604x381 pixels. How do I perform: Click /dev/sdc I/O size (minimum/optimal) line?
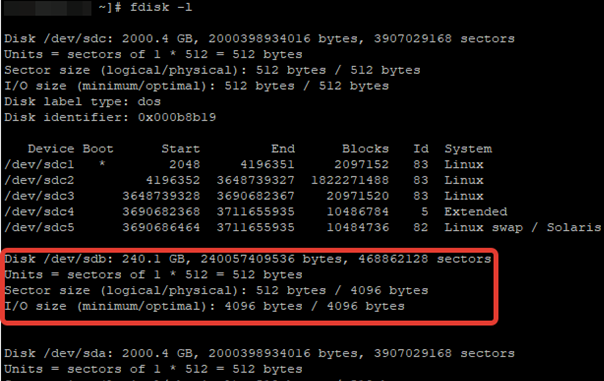point(196,86)
